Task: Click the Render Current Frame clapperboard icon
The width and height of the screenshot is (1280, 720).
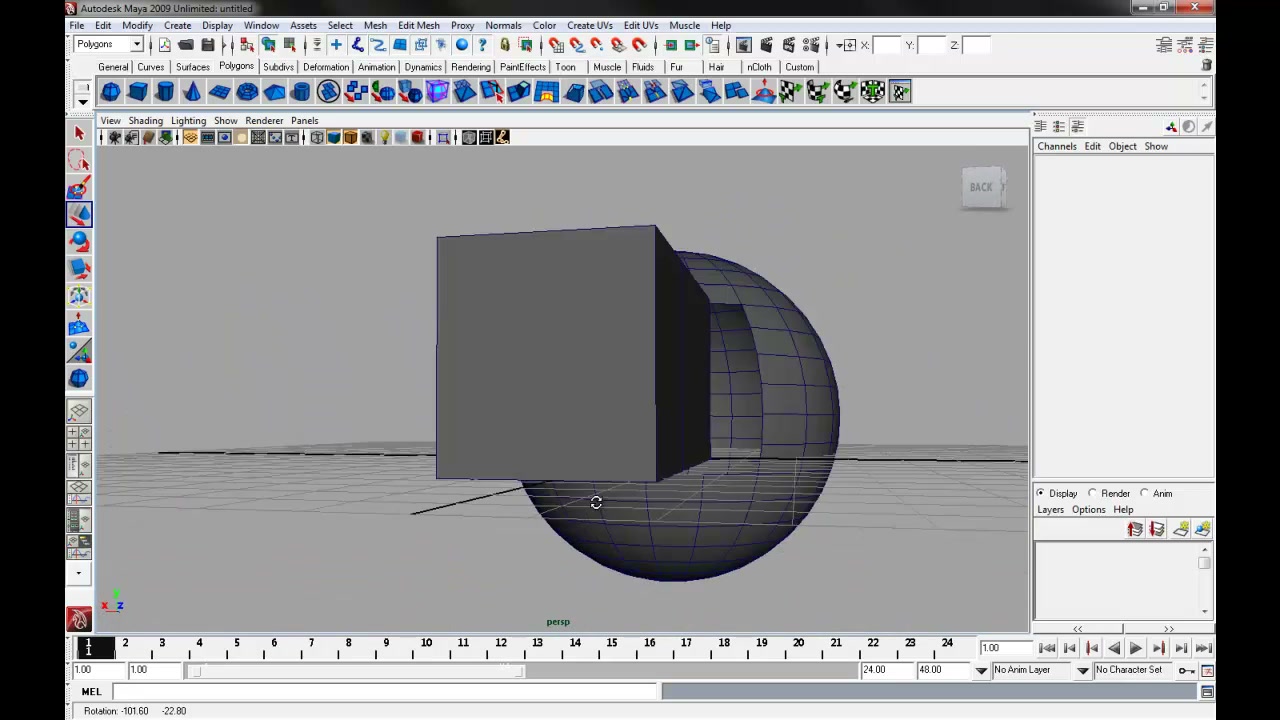Action: click(766, 45)
